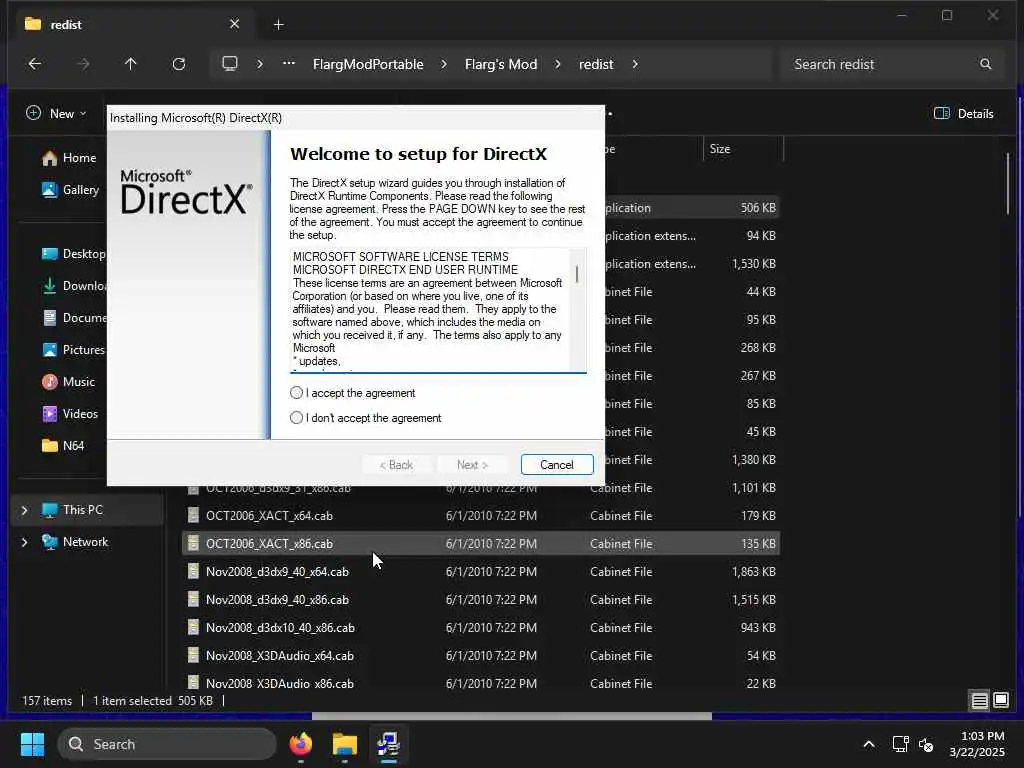Open Music in the sidebar

pyautogui.click(x=69, y=381)
